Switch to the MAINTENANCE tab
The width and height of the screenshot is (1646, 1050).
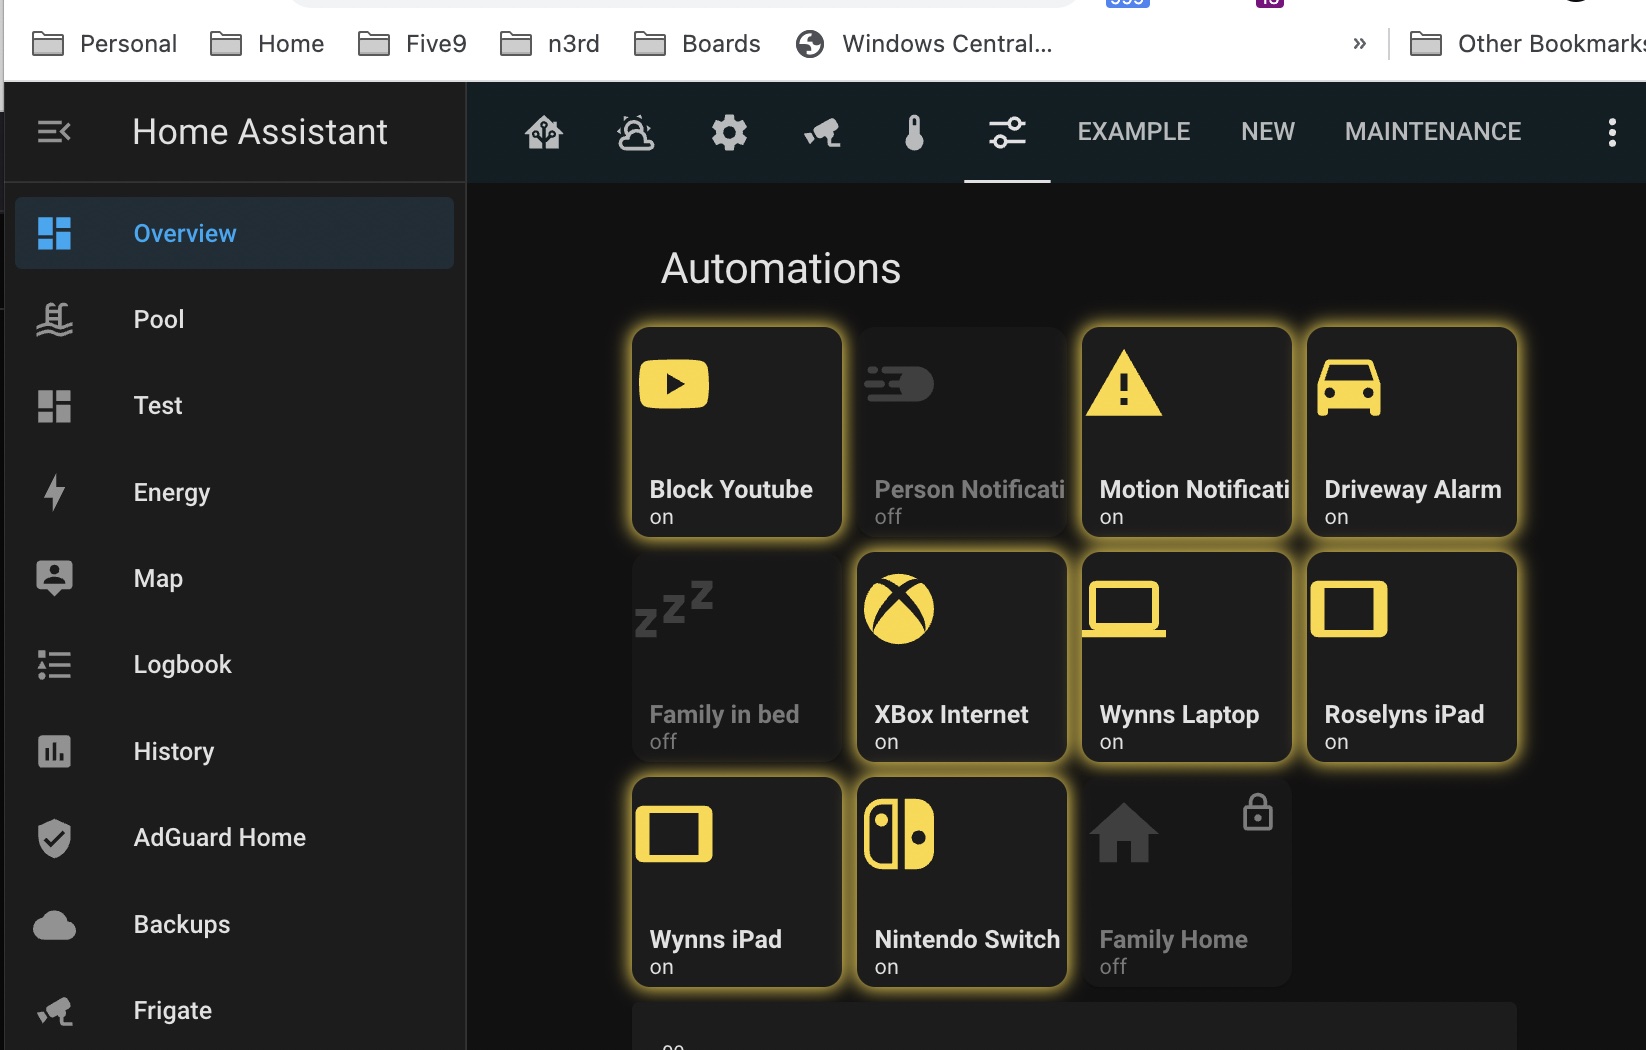point(1433,132)
